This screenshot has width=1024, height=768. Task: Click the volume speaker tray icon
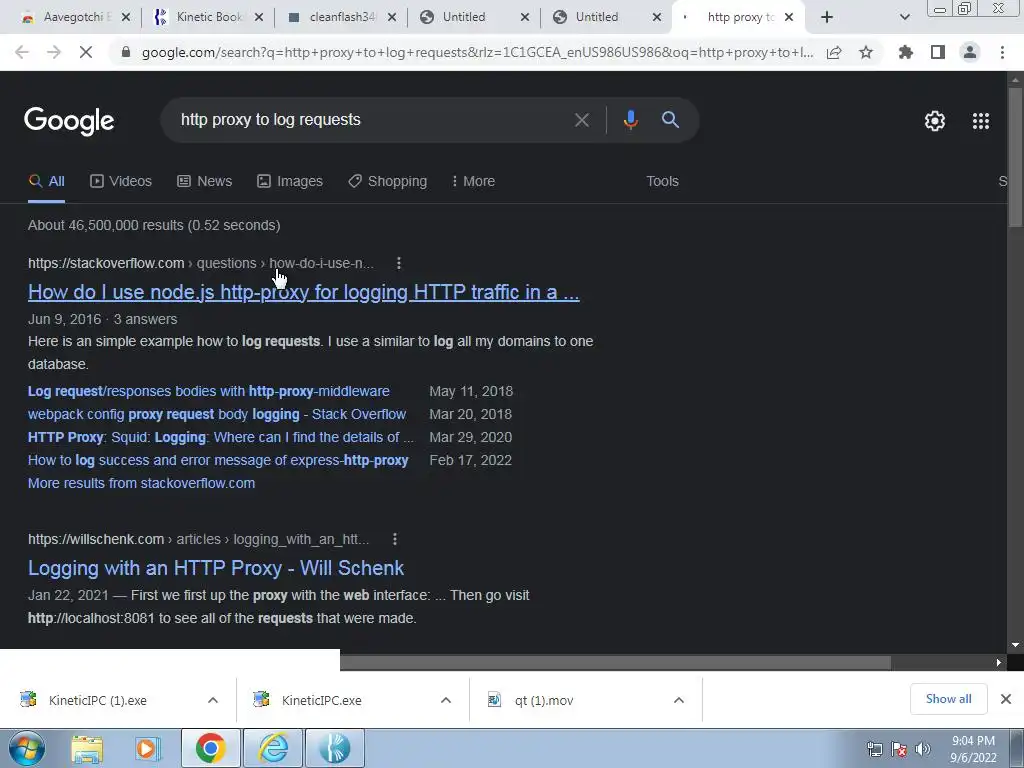tap(923, 749)
